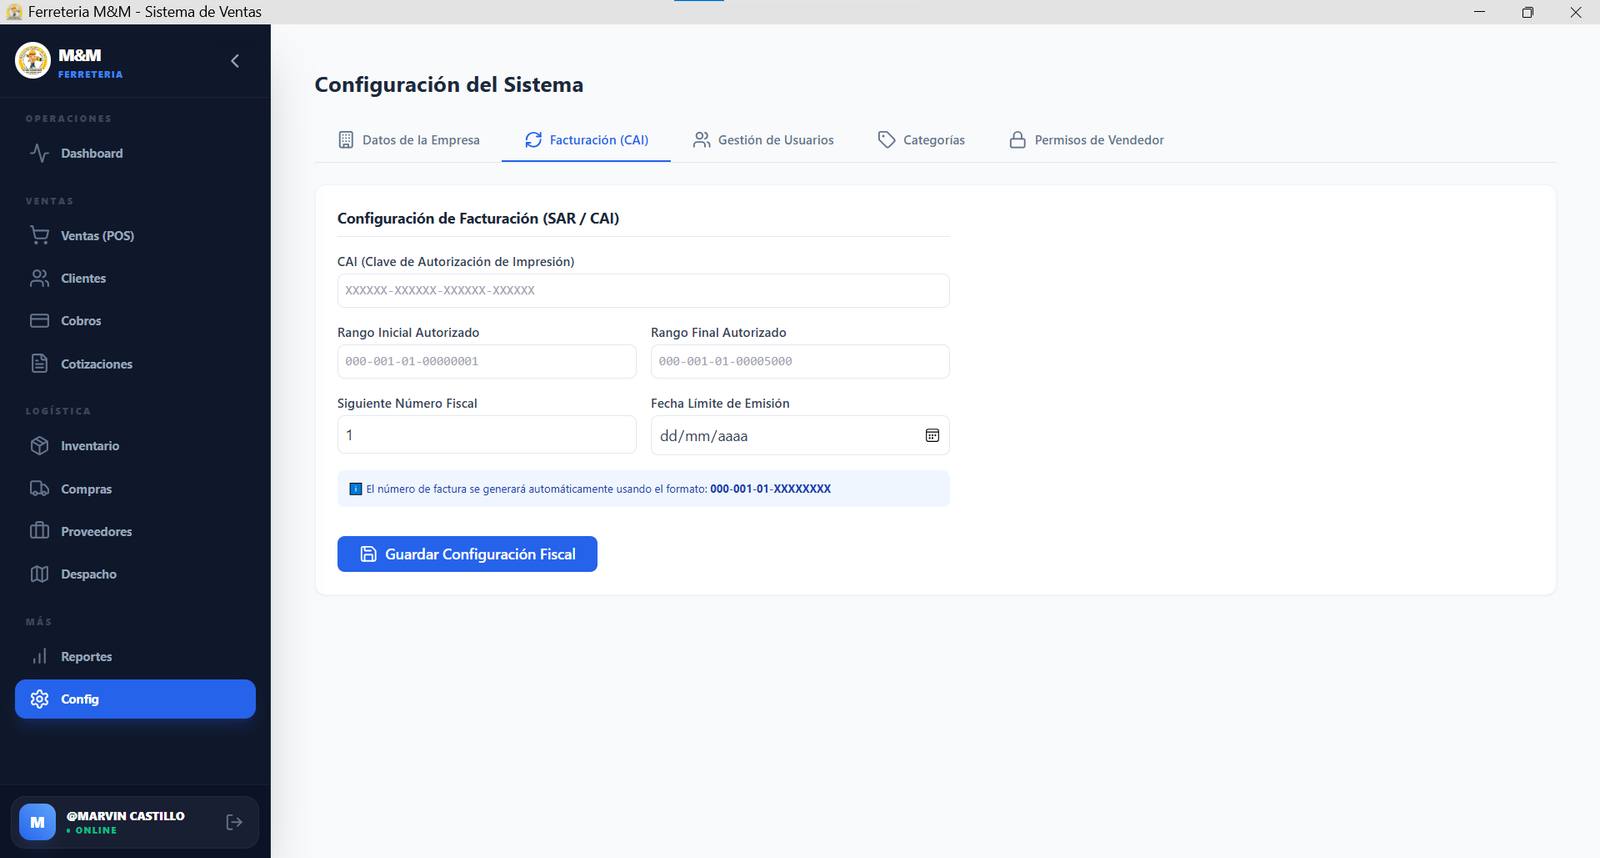Save with Guardar Configuración Fiscal button
The height and width of the screenshot is (858, 1600).
coord(467,554)
